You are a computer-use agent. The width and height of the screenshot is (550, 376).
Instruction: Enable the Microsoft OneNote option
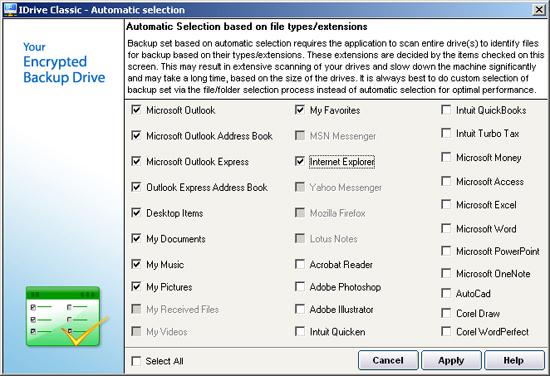(446, 273)
